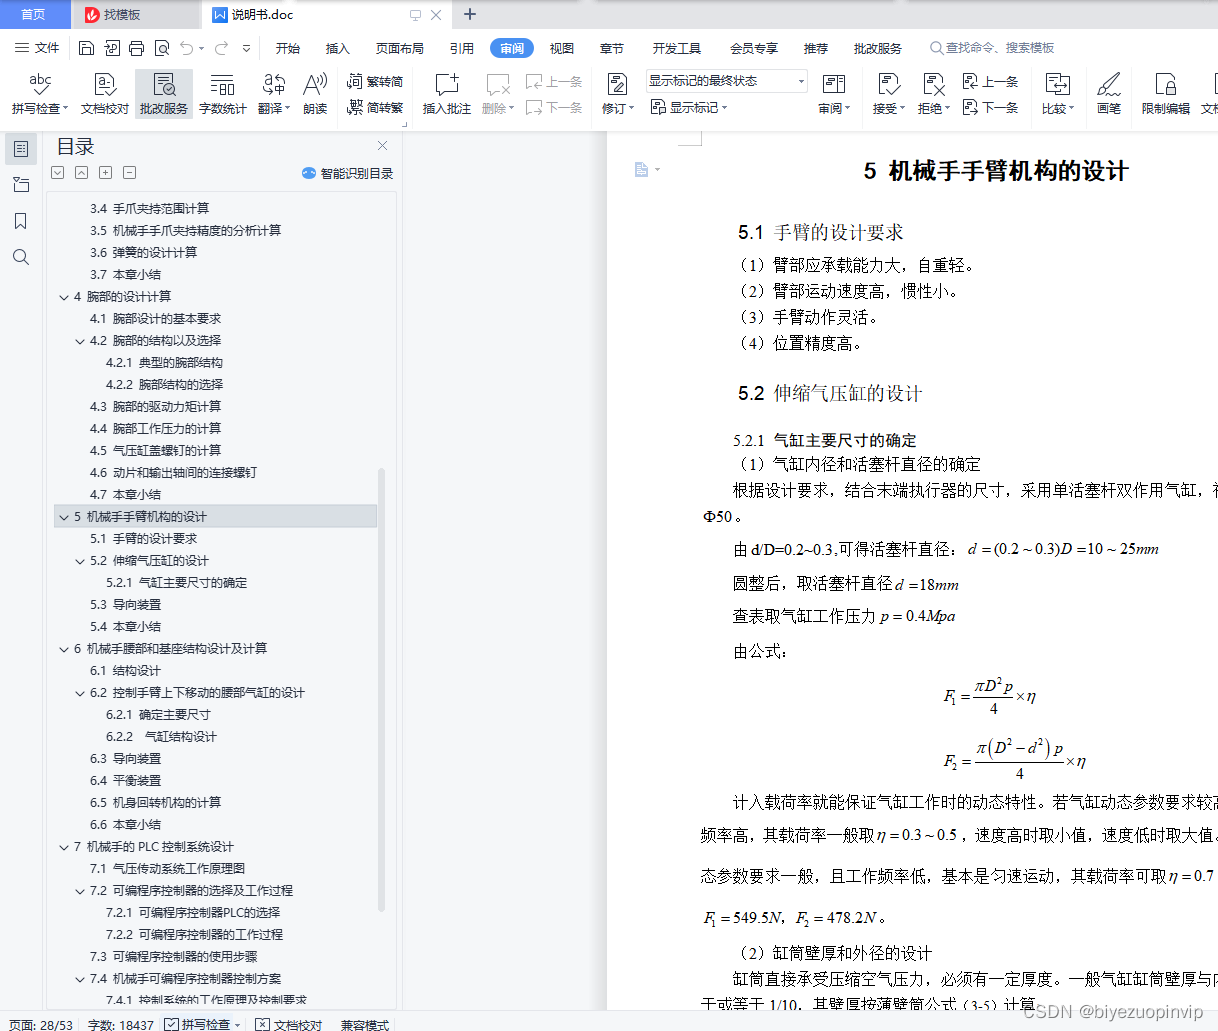Click the search magnifier icon in left sidebar
The height and width of the screenshot is (1031, 1218).
tap(20, 257)
